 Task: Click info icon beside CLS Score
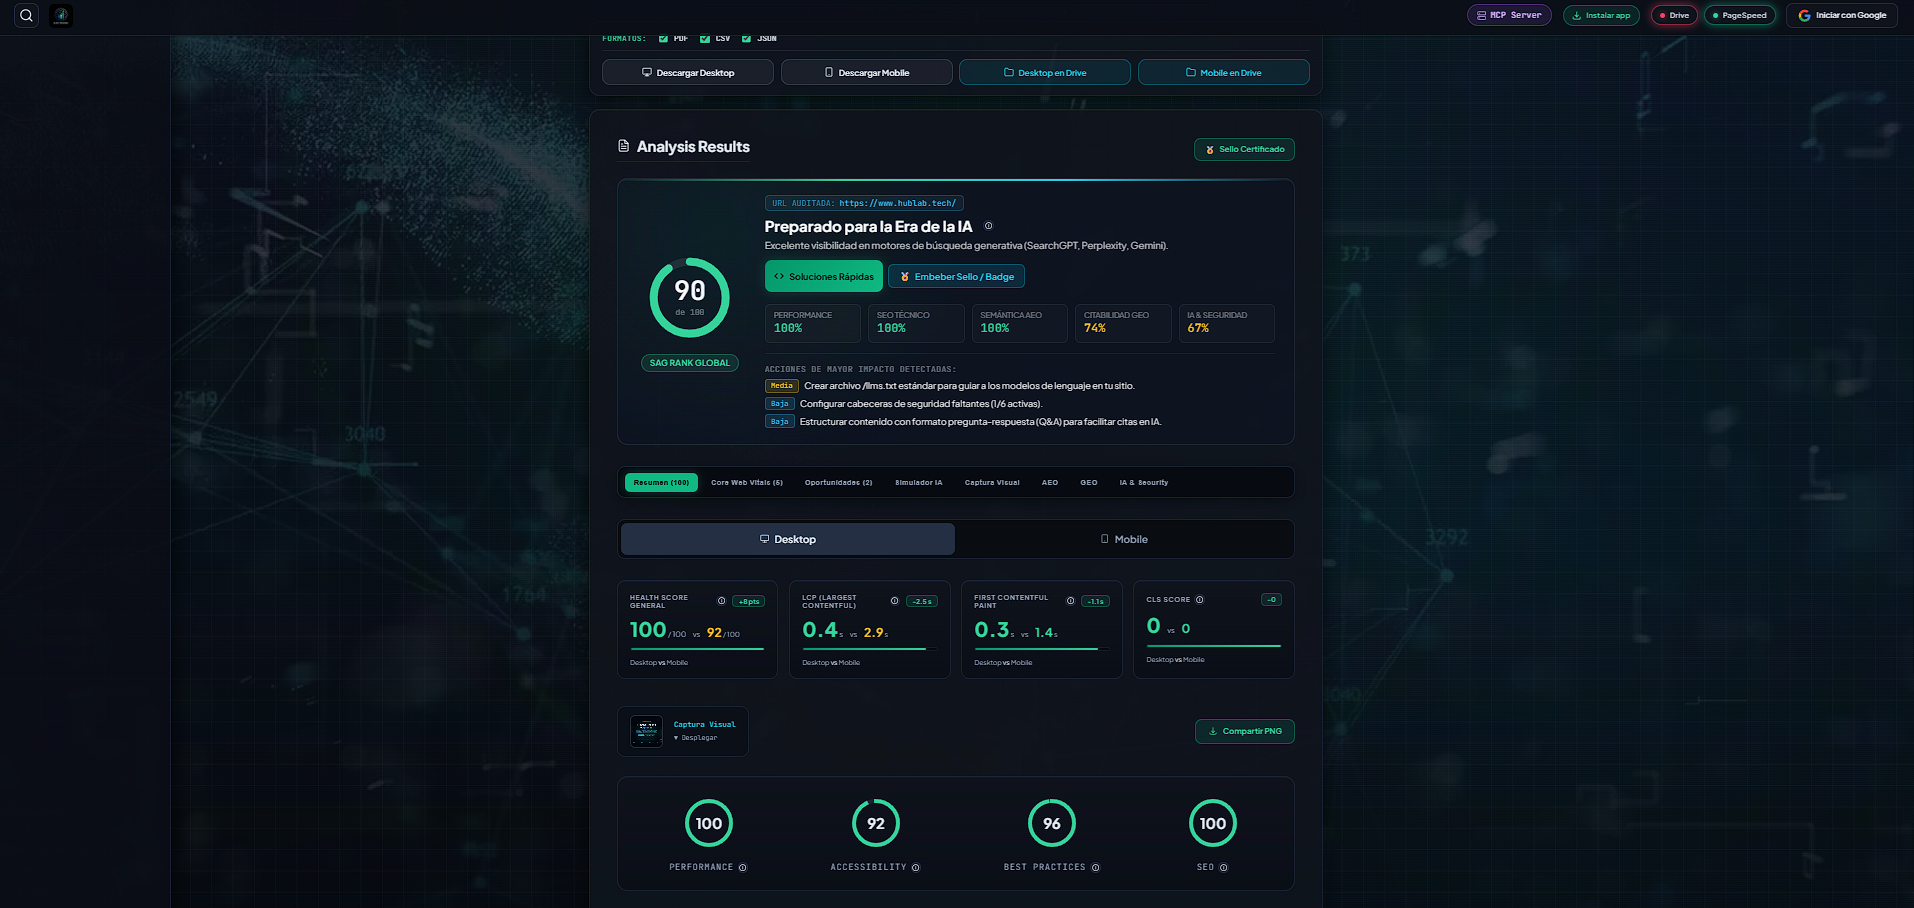coord(1200,600)
